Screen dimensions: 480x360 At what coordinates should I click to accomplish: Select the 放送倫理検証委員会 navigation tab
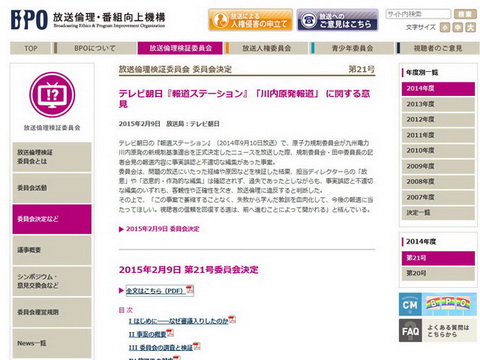(x=180, y=48)
